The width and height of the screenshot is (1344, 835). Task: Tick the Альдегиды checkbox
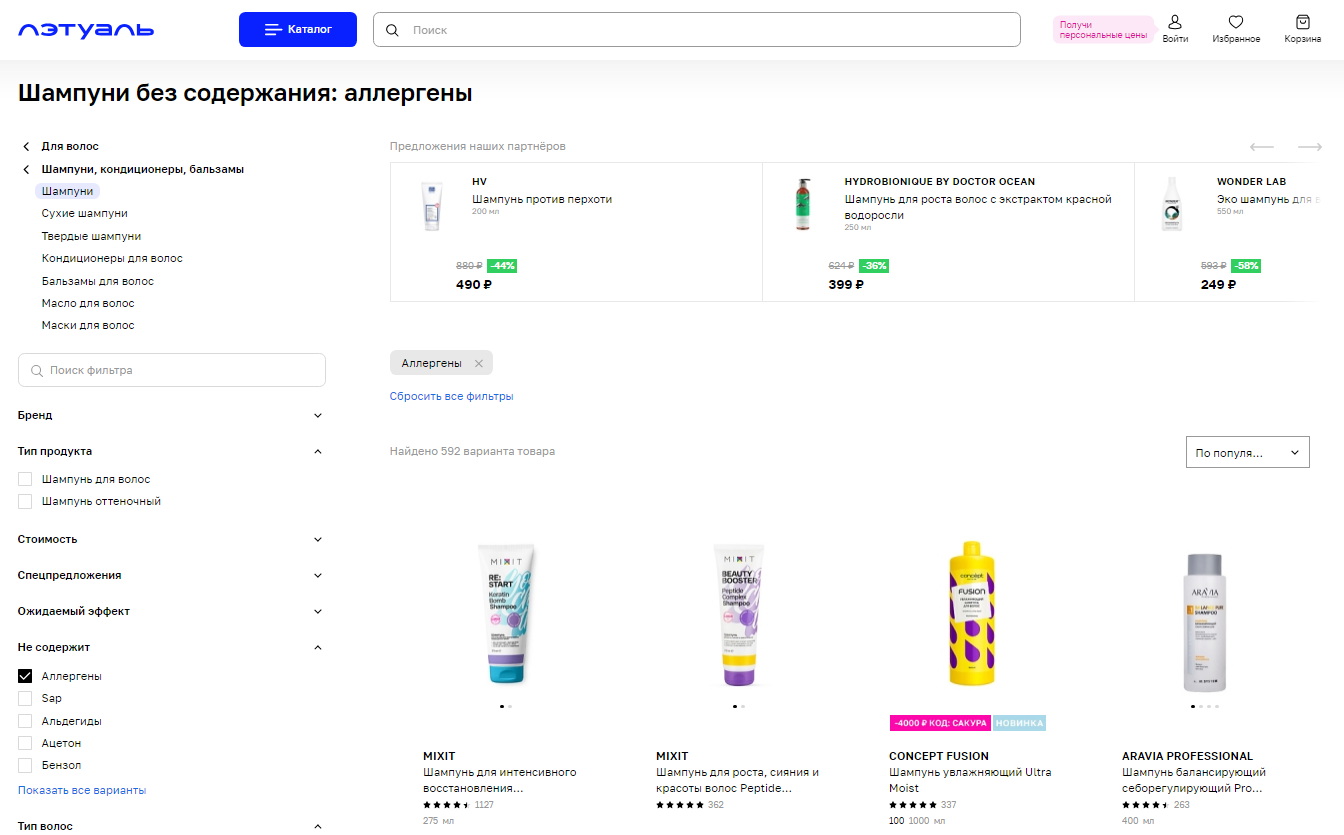25,721
